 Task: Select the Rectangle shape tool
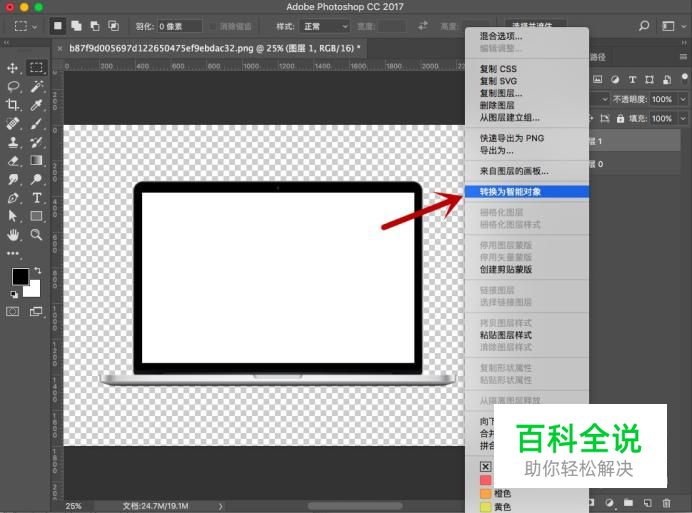tap(36, 216)
